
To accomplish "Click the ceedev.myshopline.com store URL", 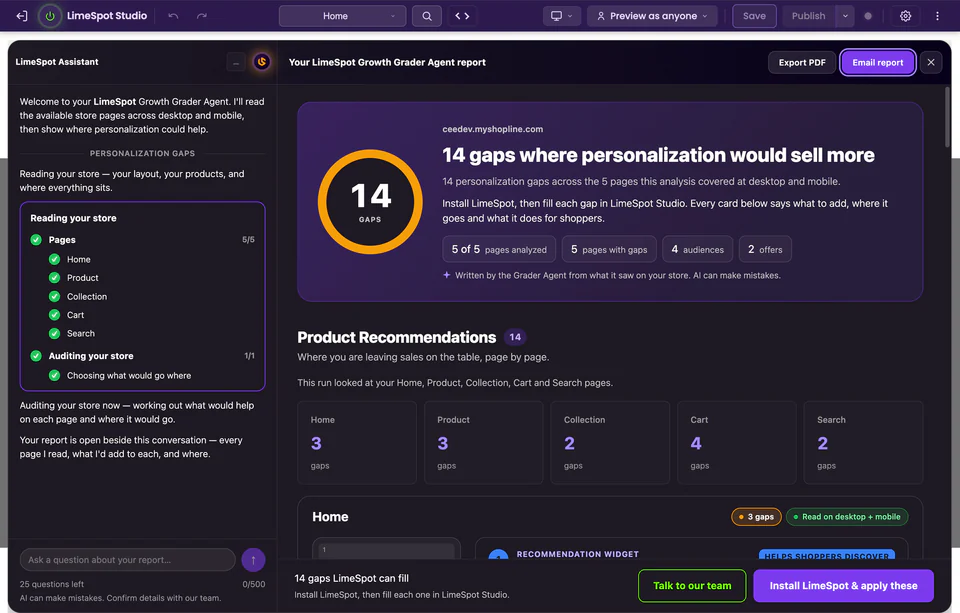I will tap(492, 129).
